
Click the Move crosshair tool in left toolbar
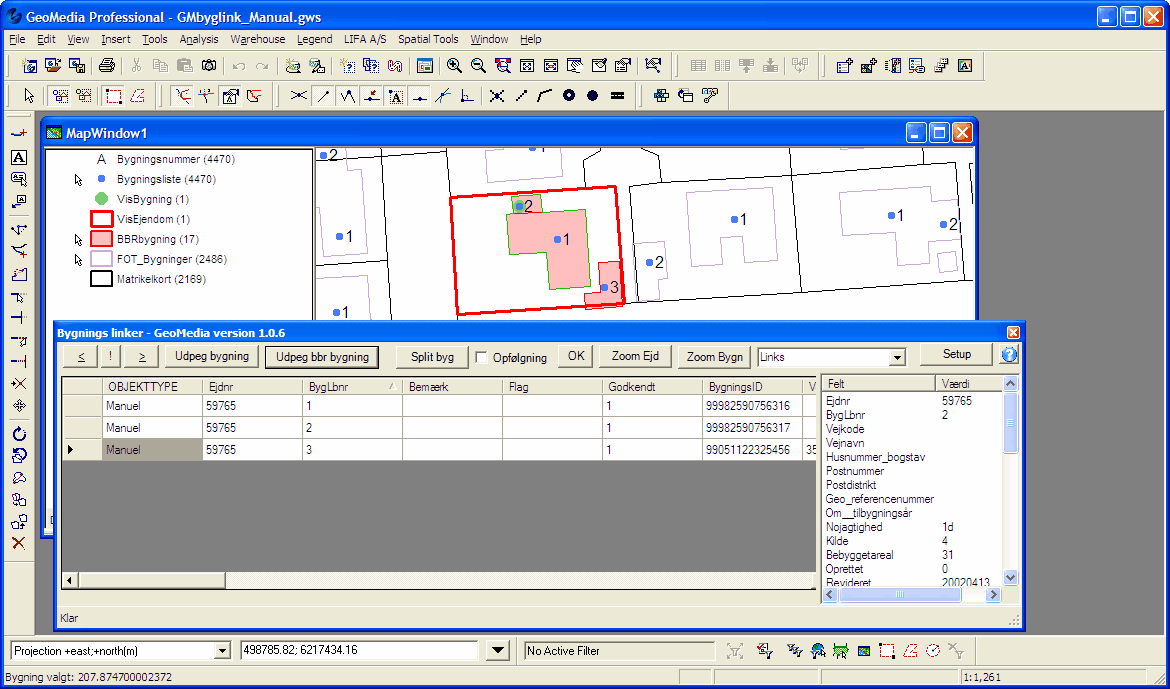(x=19, y=406)
